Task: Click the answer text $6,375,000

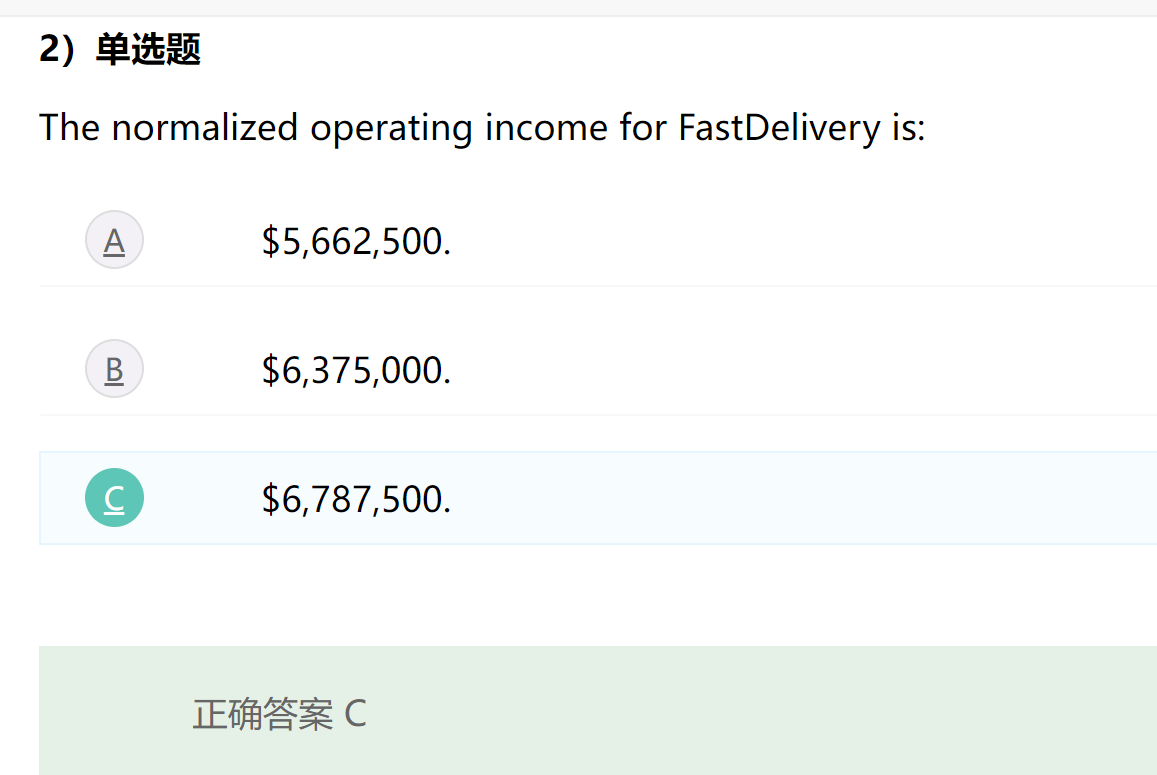Action: [x=356, y=370]
